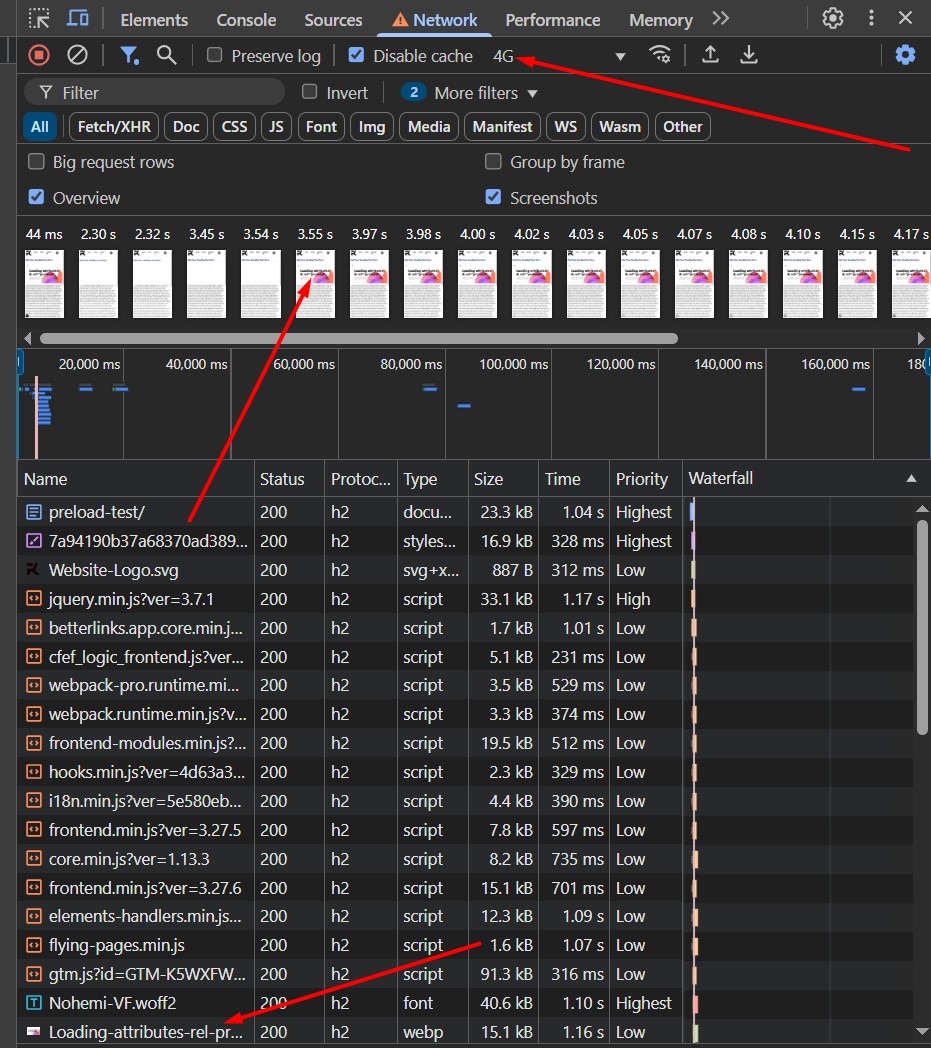Image resolution: width=931 pixels, height=1048 pixels.
Task: Show only Doc requests
Action: (186, 127)
